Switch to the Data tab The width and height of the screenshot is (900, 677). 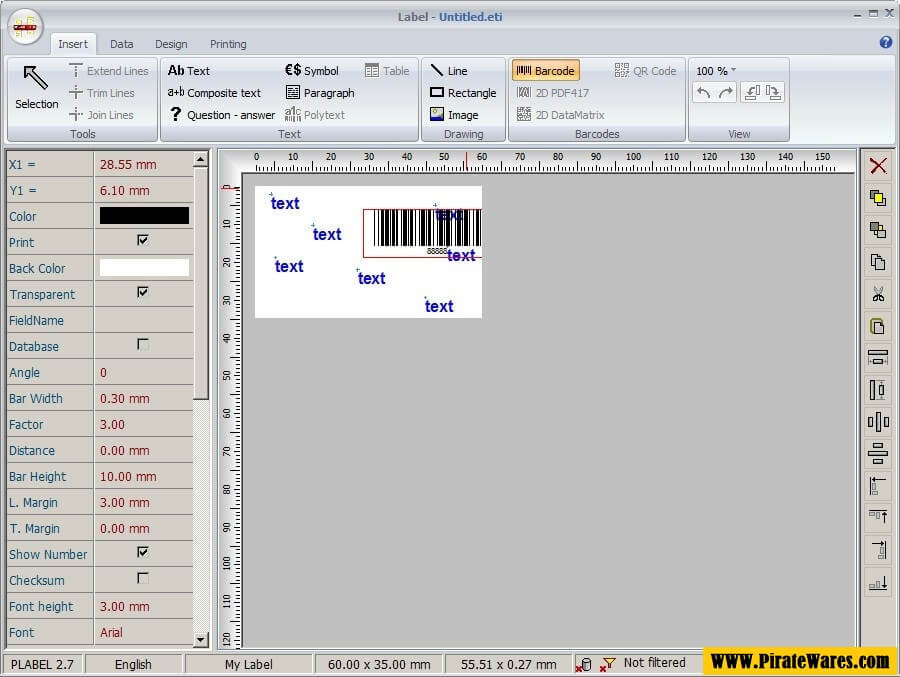point(122,44)
